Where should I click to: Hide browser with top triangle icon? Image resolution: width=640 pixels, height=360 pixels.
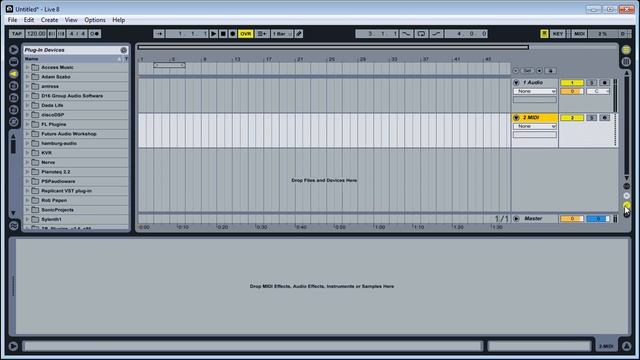click(x=13, y=50)
